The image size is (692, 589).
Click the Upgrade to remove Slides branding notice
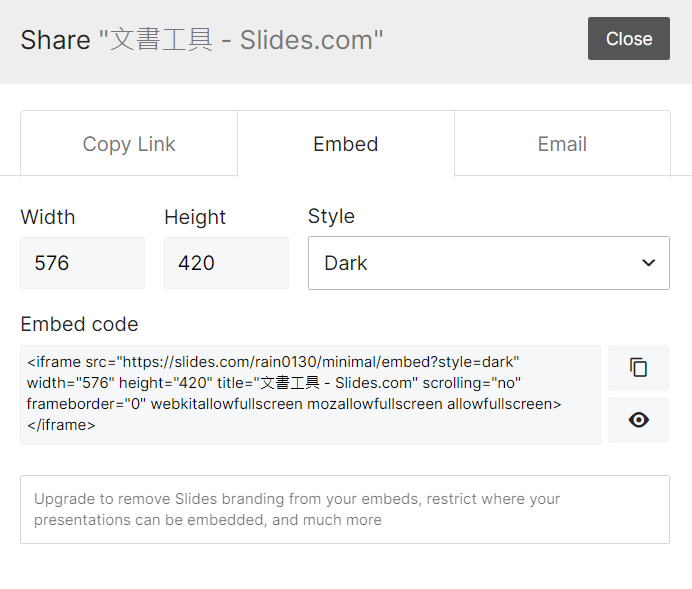point(345,510)
